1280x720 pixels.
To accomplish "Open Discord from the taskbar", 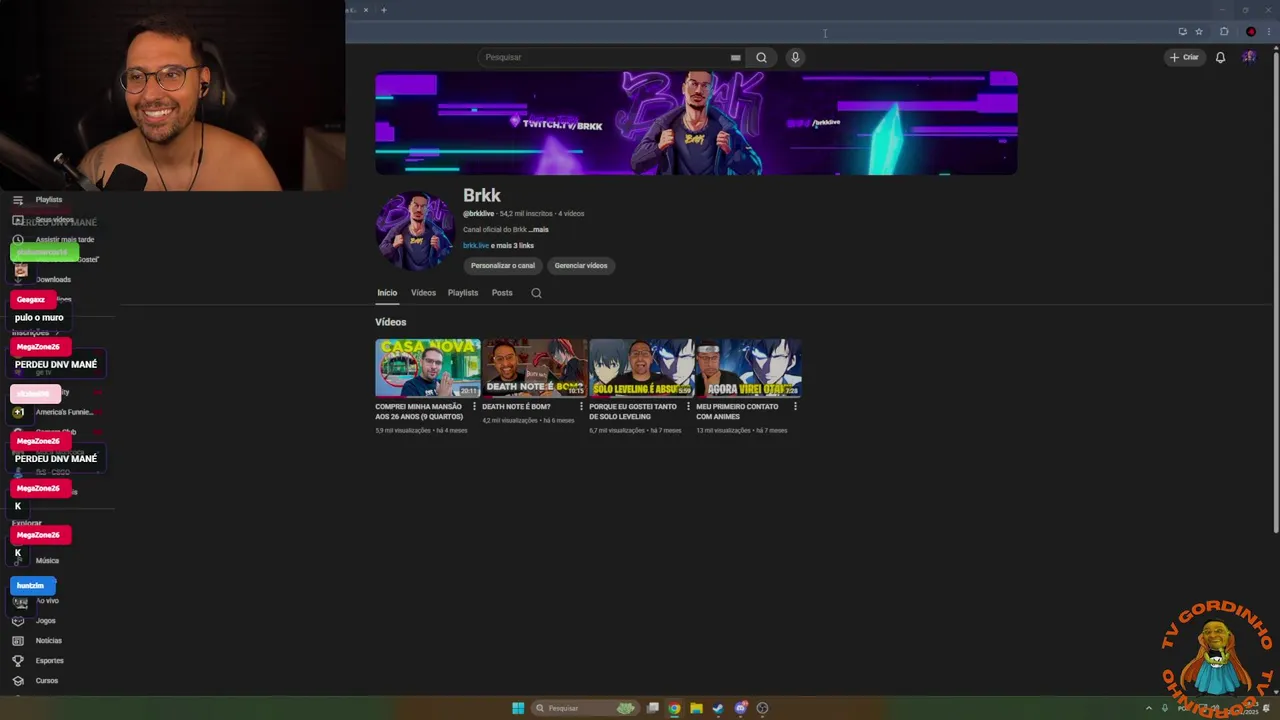I will click(x=740, y=708).
